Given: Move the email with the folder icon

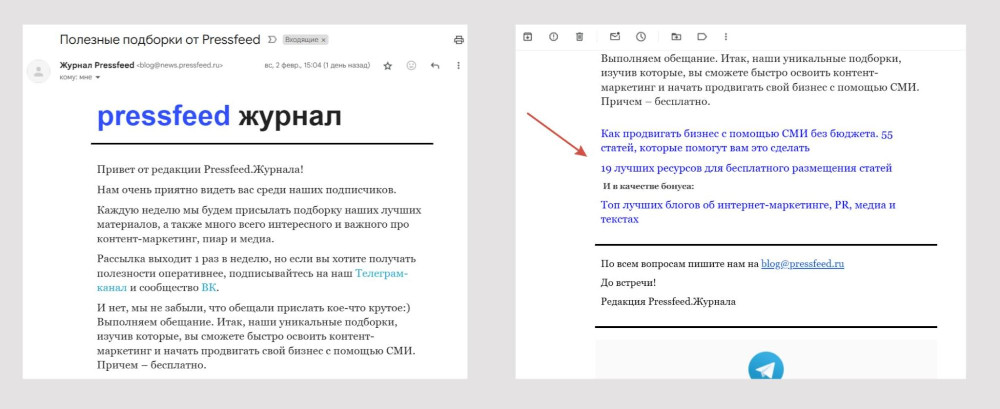Looking at the screenshot, I should [x=676, y=36].
